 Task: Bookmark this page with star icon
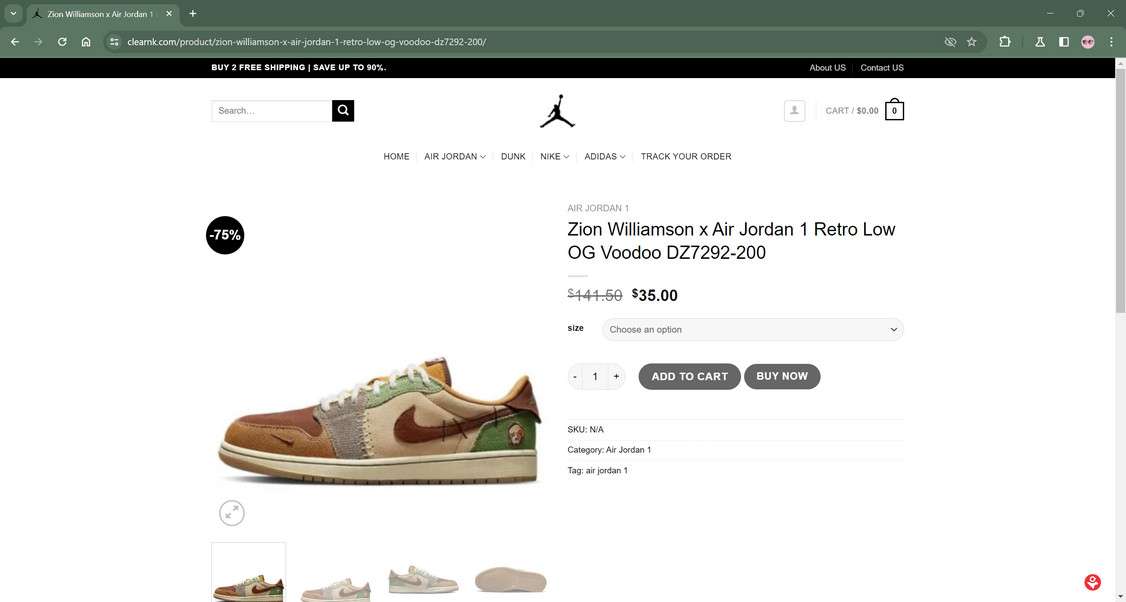971,42
